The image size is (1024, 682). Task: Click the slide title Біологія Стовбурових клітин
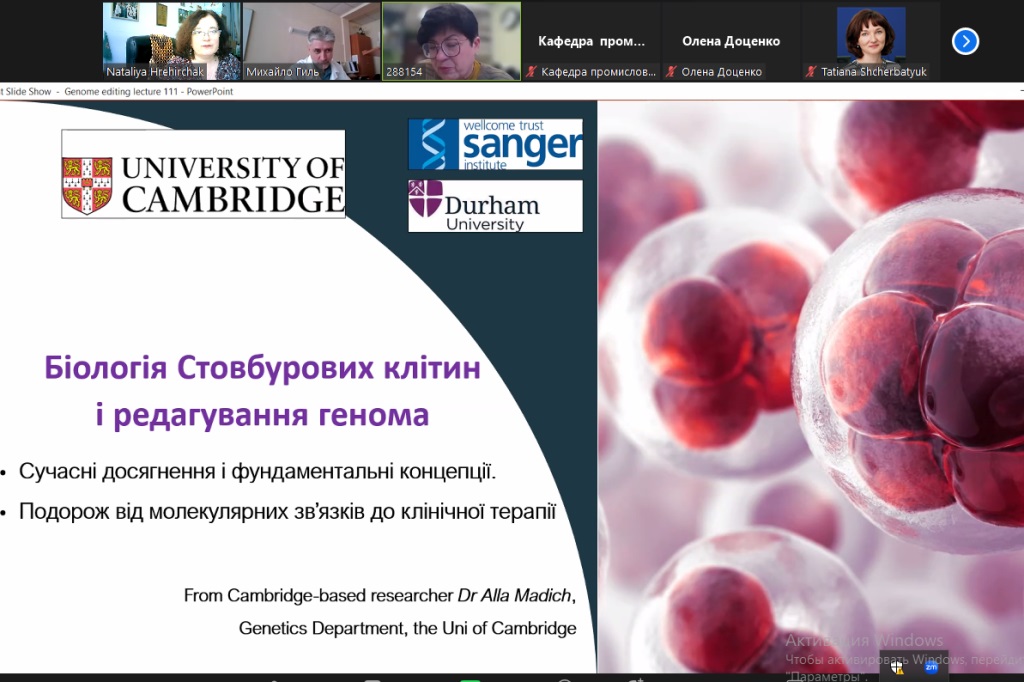pyautogui.click(x=262, y=368)
